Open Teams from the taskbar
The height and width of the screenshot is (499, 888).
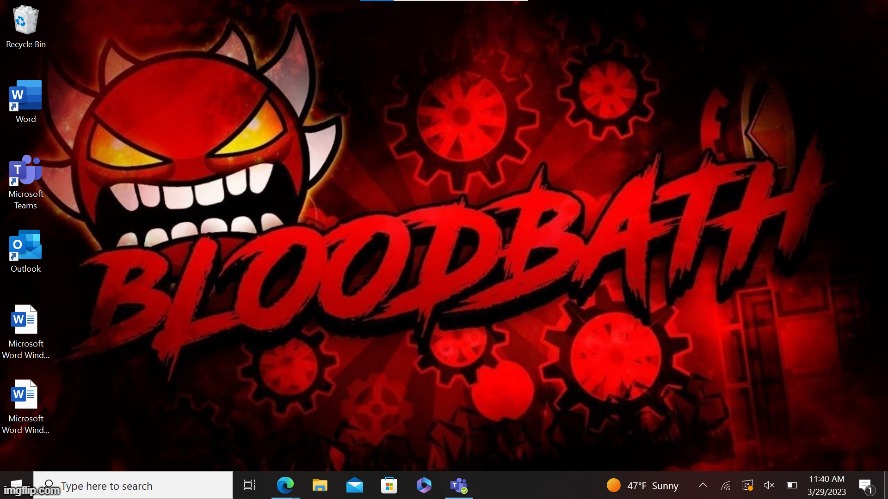(x=459, y=485)
